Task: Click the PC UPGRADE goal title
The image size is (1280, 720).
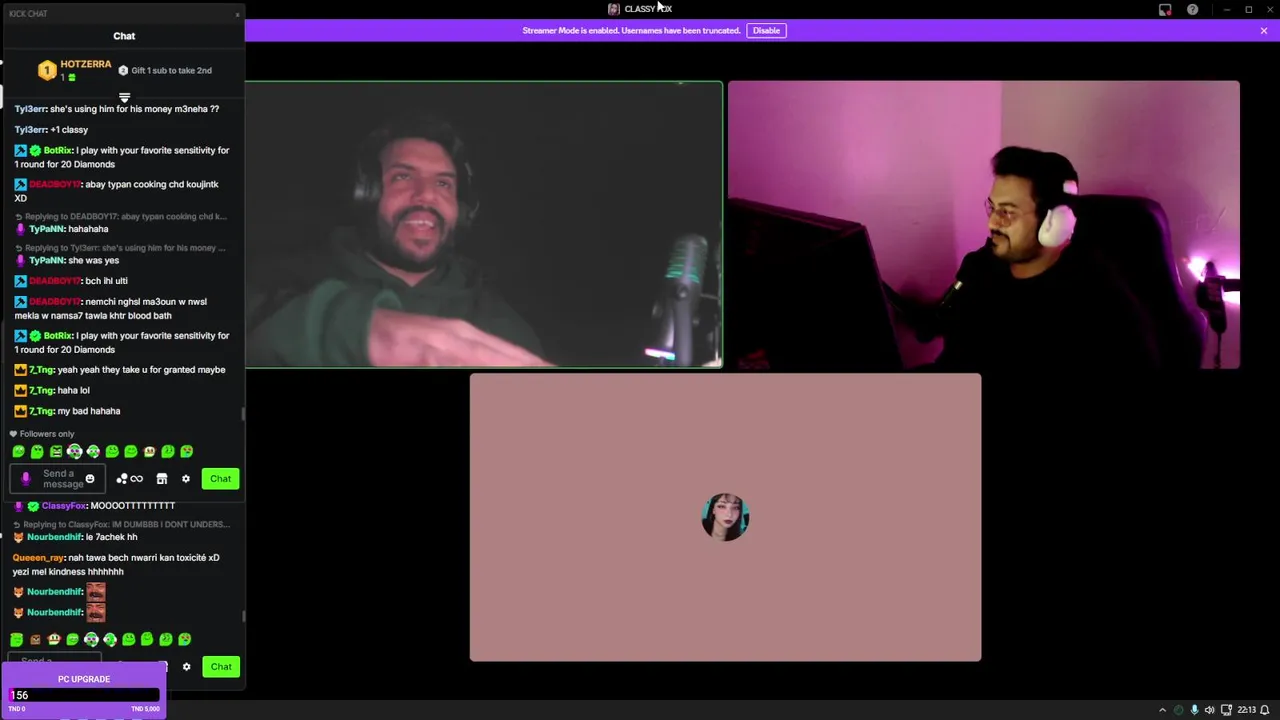Action: (x=84, y=679)
